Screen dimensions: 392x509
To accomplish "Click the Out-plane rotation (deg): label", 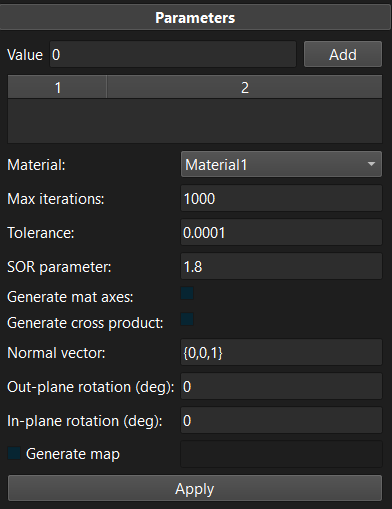I will click(91, 387).
